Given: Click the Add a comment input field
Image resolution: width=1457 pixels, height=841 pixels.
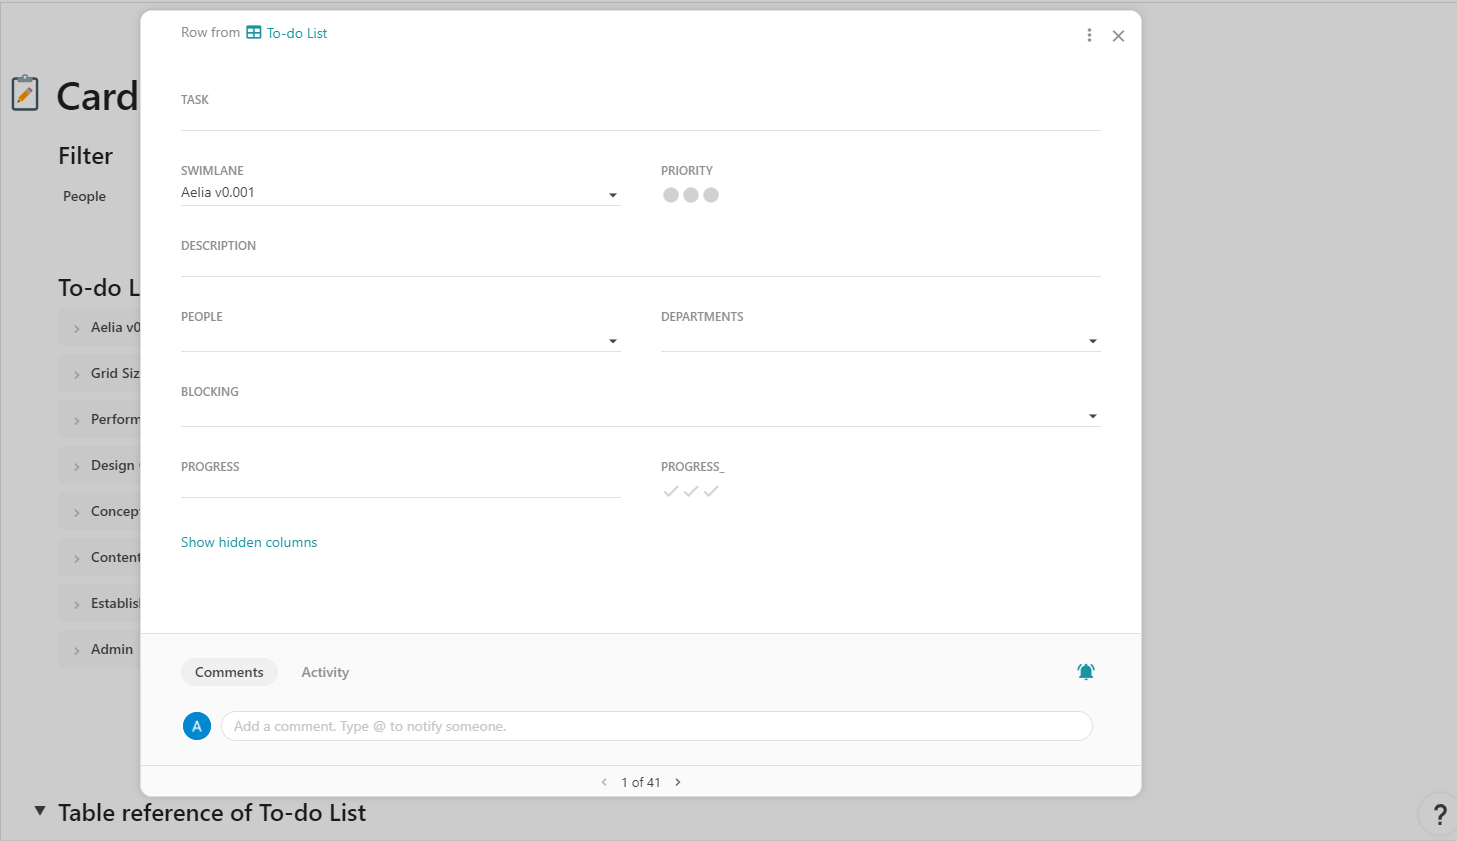Looking at the screenshot, I should 656,726.
